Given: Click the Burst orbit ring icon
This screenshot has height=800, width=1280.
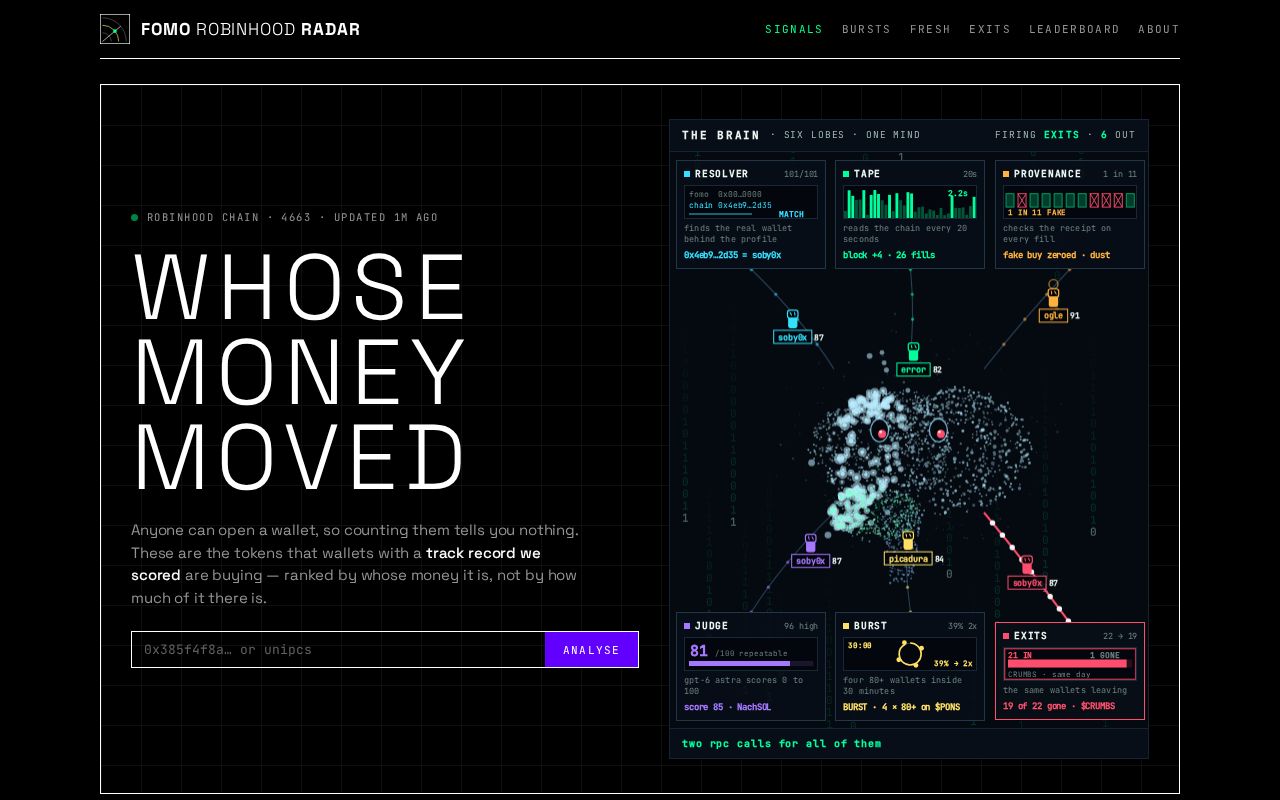Looking at the screenshot, I should (910, 654).
